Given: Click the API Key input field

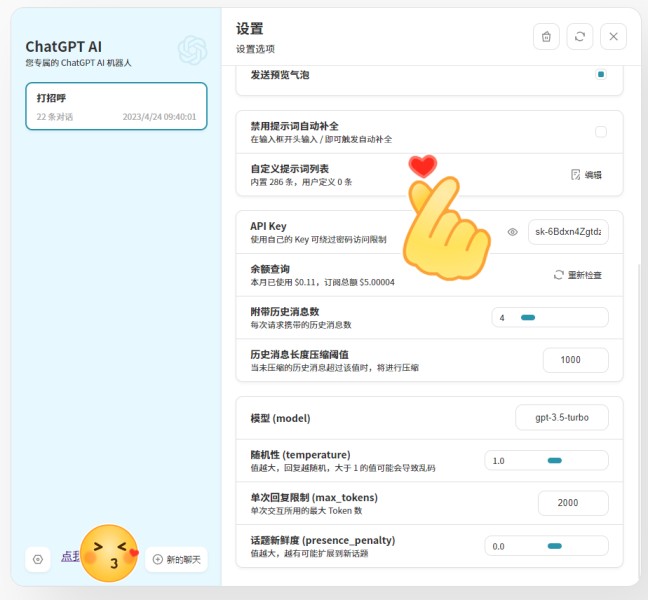Looking at the screenshot, I should 568,232.
